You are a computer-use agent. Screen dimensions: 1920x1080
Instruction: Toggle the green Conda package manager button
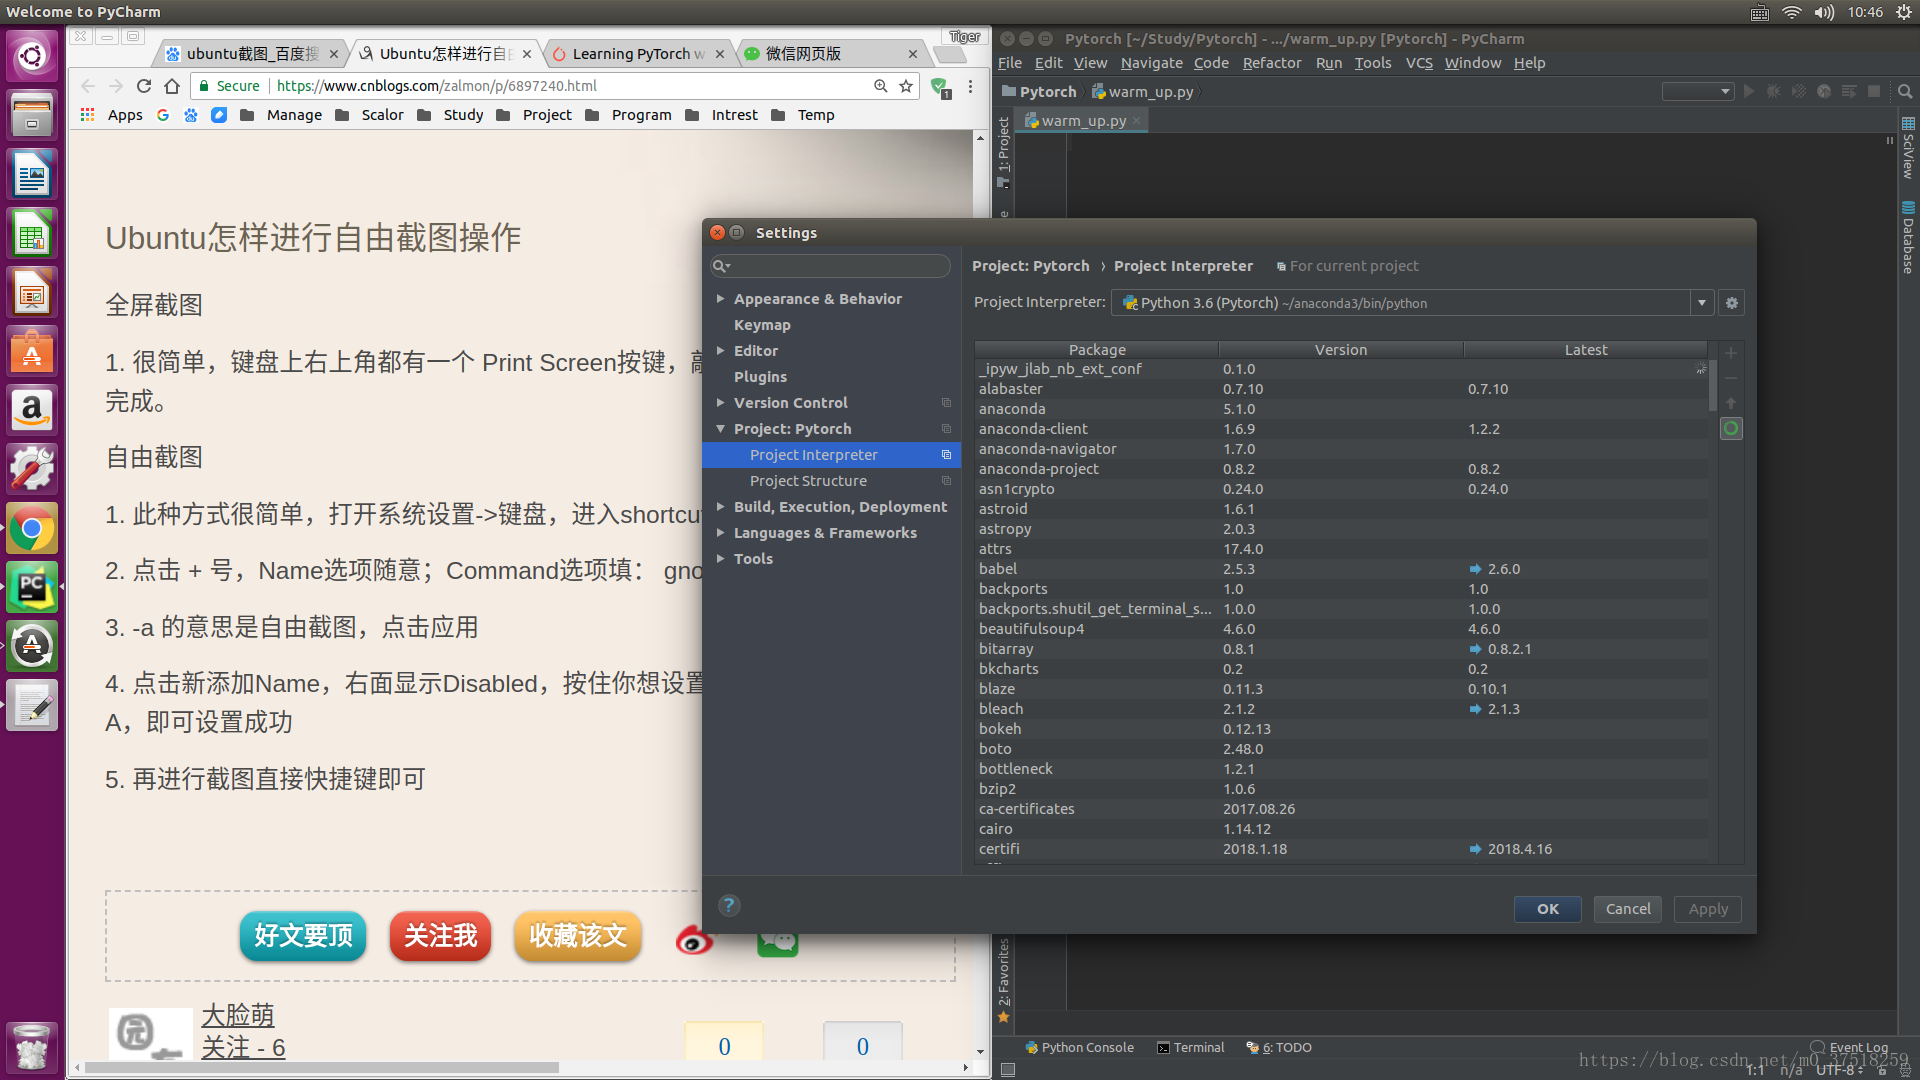coord(1731,429)
